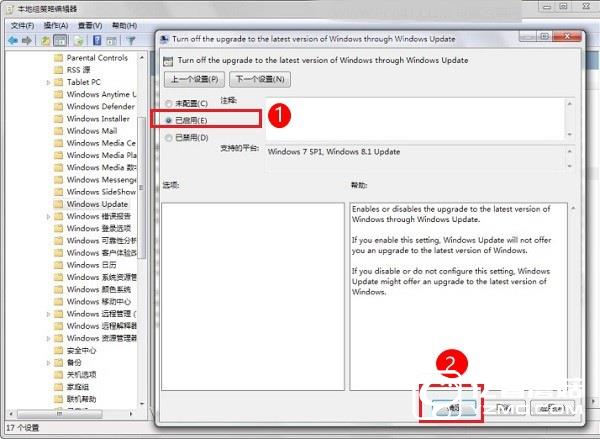This screenshot has height=439, width=600.
Task: Select the Windows 可靠性分析 tree item
Action: [101, 241]
